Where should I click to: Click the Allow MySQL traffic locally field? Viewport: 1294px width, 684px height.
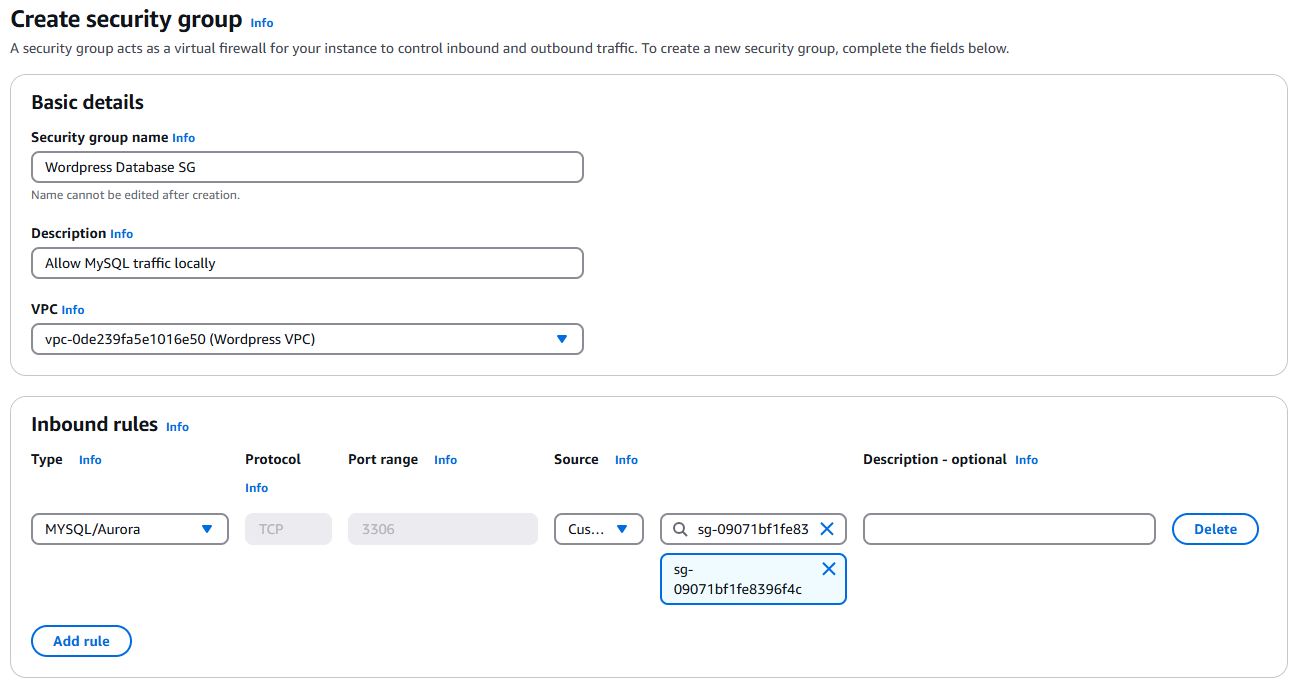point(307,263)
